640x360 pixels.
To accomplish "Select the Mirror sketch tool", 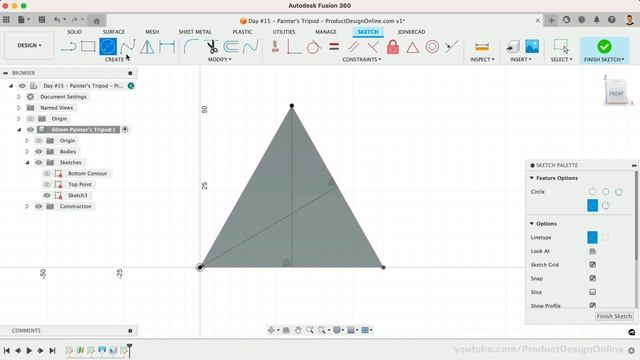I will (147, 47).
